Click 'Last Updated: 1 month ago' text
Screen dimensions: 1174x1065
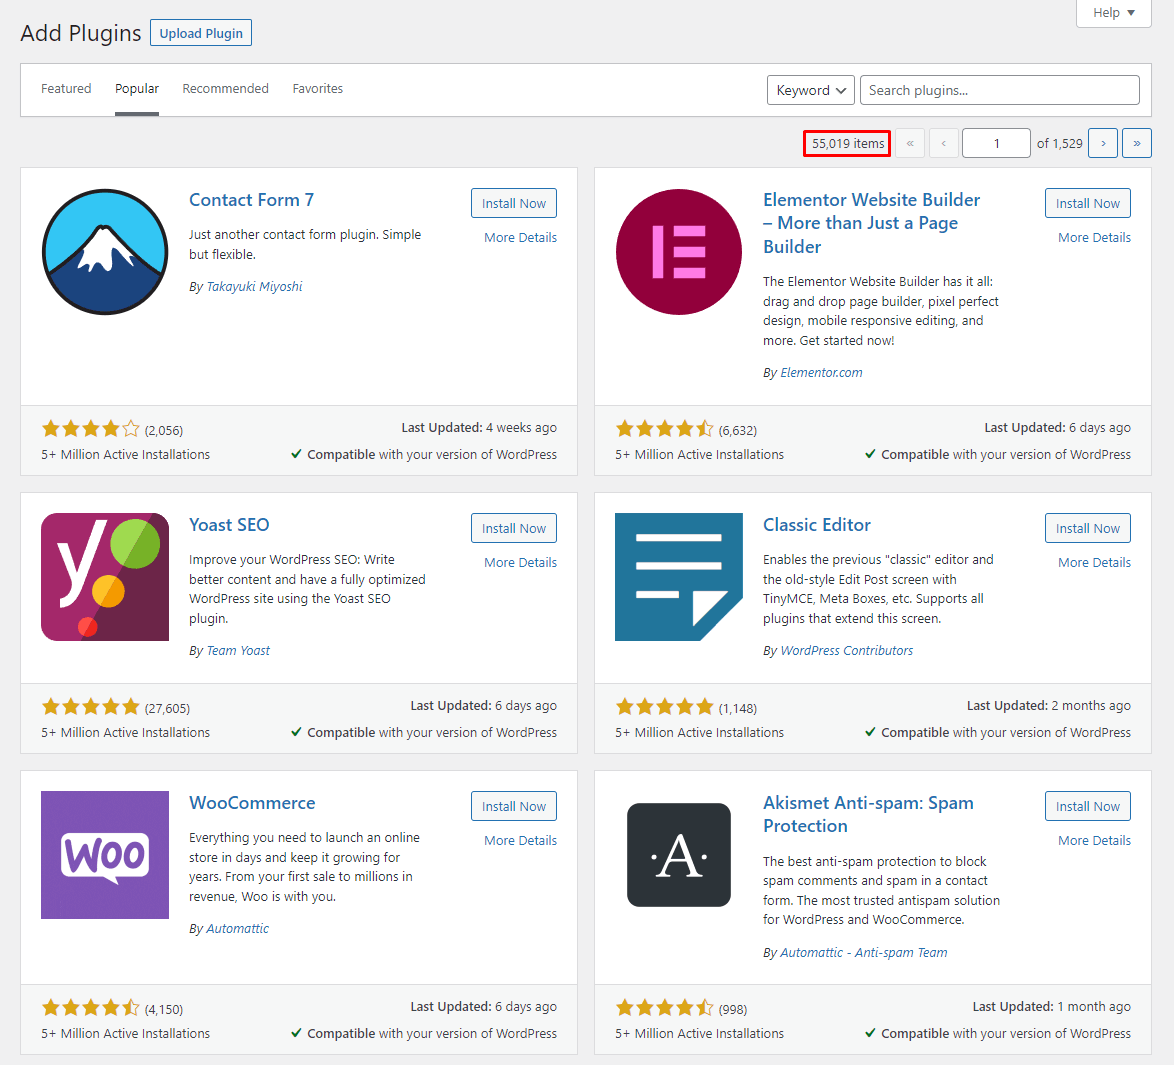tap(1052, 1007)
